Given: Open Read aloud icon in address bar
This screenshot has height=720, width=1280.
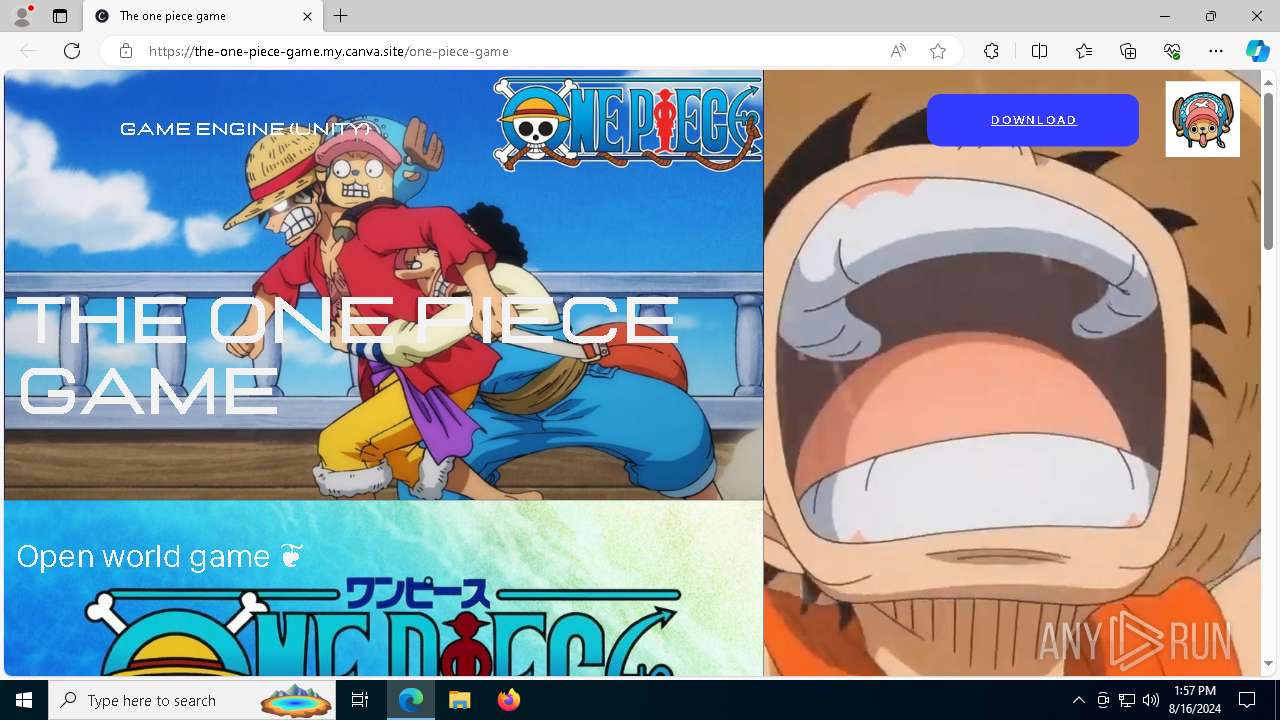Looking at the screenshot, I should coord(898,51).
